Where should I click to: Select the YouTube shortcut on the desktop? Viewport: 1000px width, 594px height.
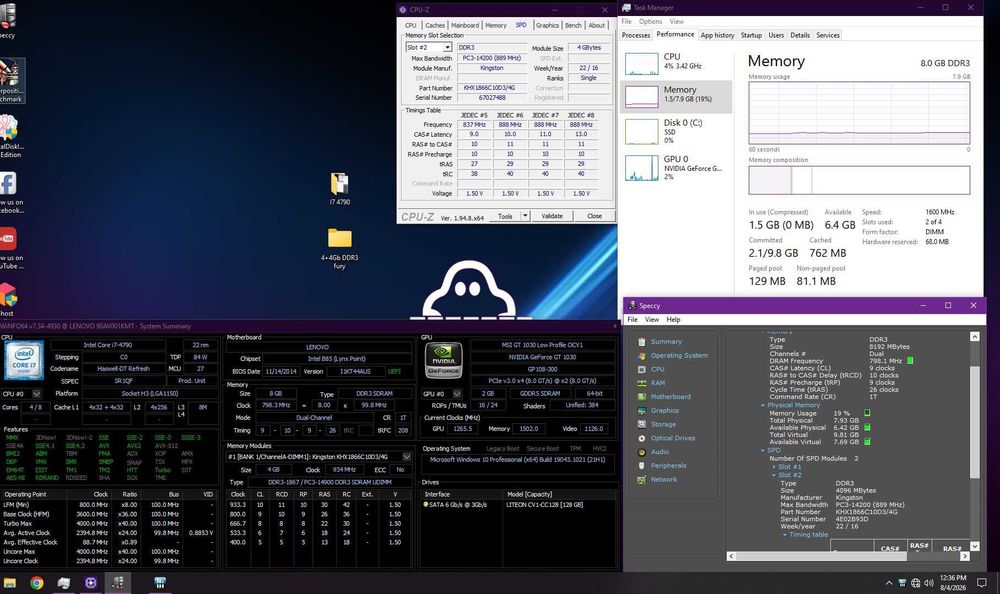9,248
